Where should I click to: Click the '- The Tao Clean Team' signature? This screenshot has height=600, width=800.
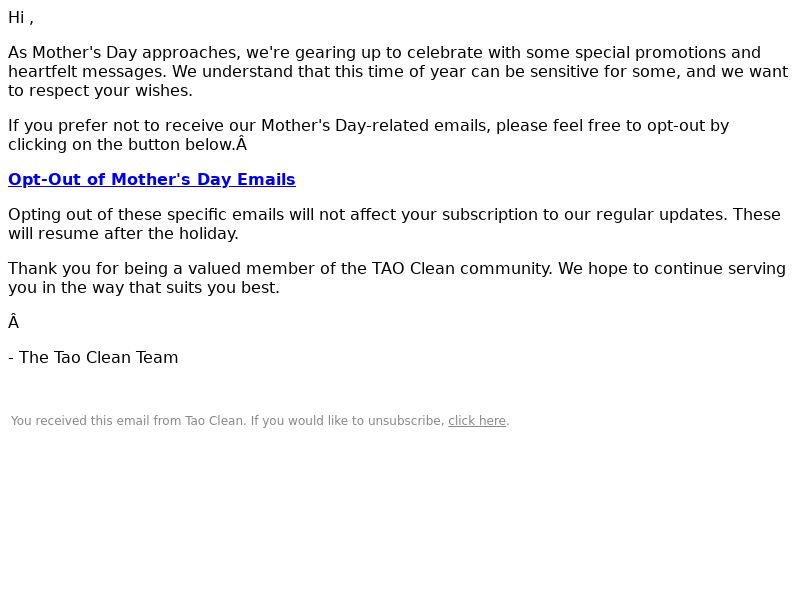[93, 358]
